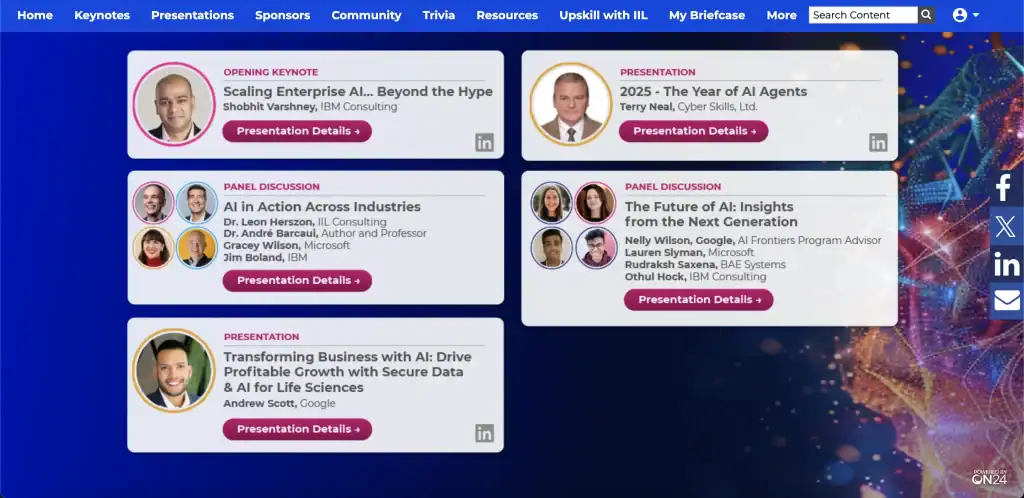Click speaker name Jim Boland
The height and width of the screenshot is (498, 1024).
pyautogui.click(x=254, y=258)
